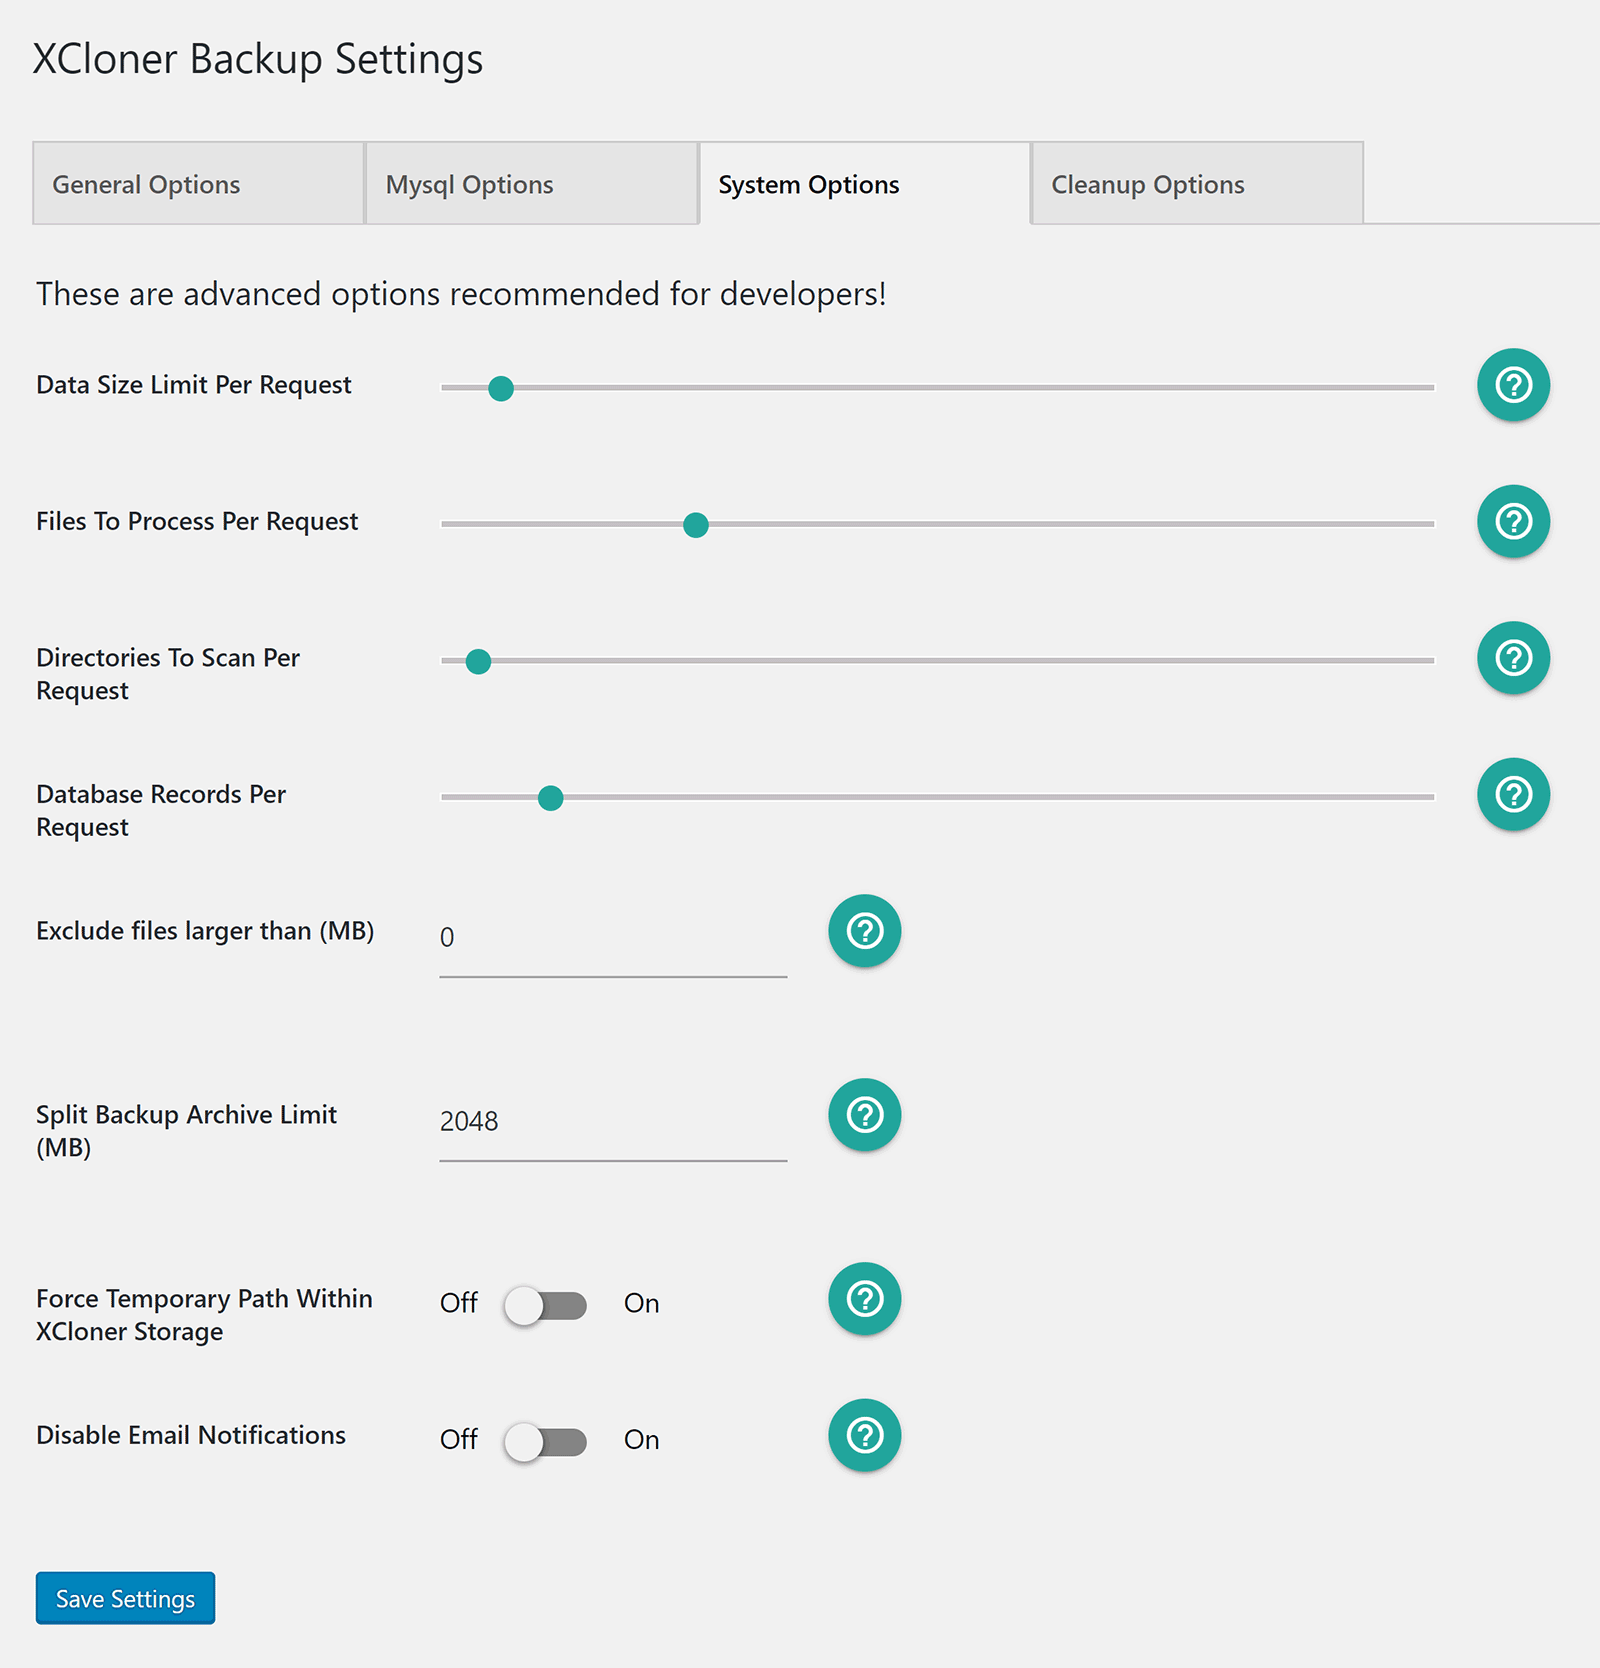Screen dimensions: 1600x1668
Task: Click Directories To Scan slider handle
Action: (x=479, y=661)
